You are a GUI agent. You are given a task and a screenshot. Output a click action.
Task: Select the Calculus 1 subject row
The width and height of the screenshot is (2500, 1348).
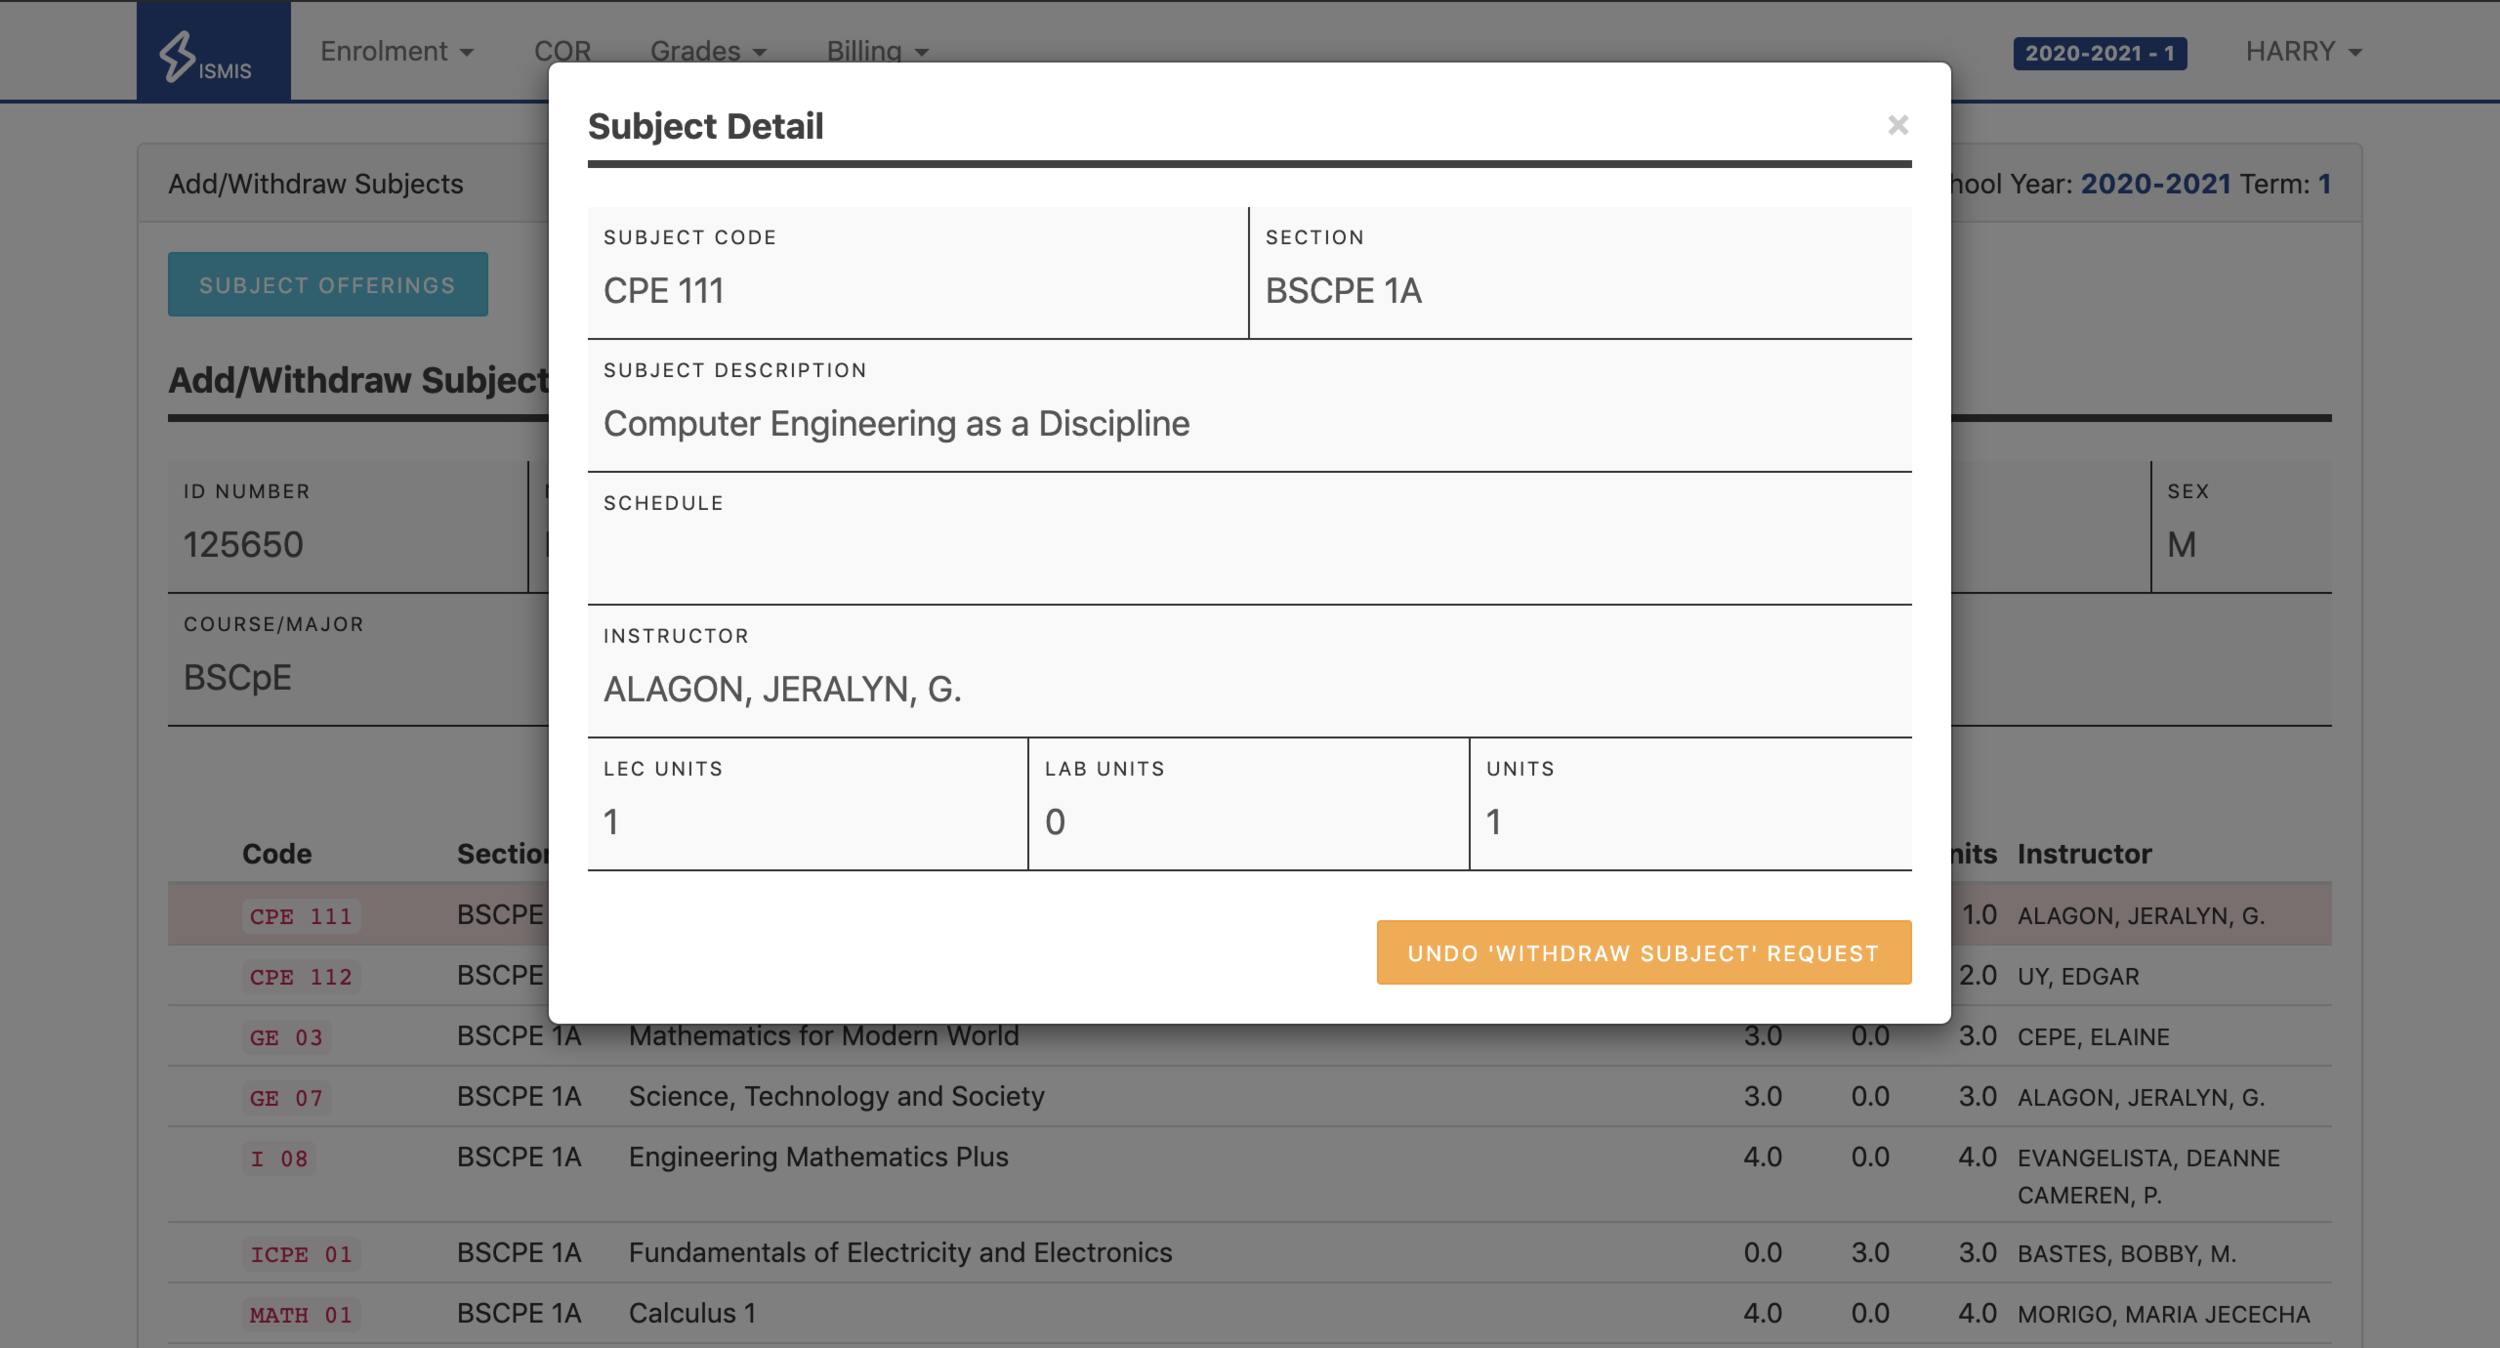coord(692,1313)
